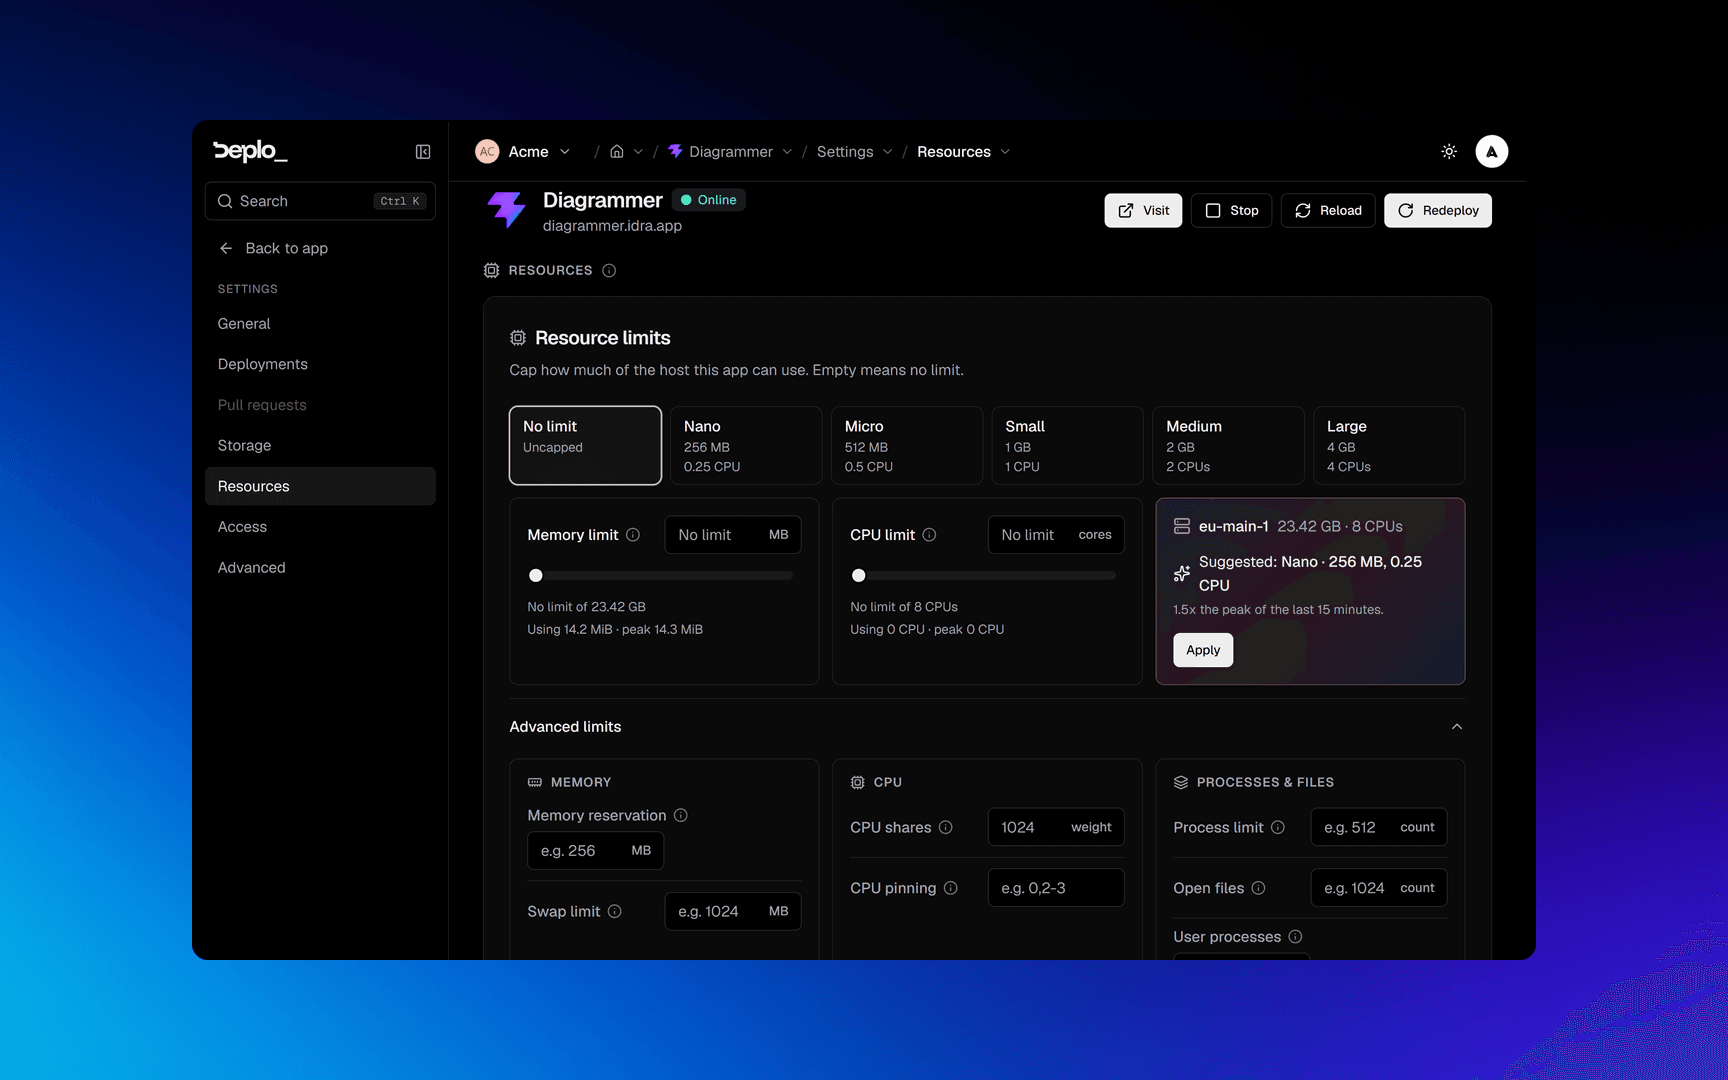Open the user avatar menu
This screenshot has height=1080, width=1728.
pos(1492,152)
